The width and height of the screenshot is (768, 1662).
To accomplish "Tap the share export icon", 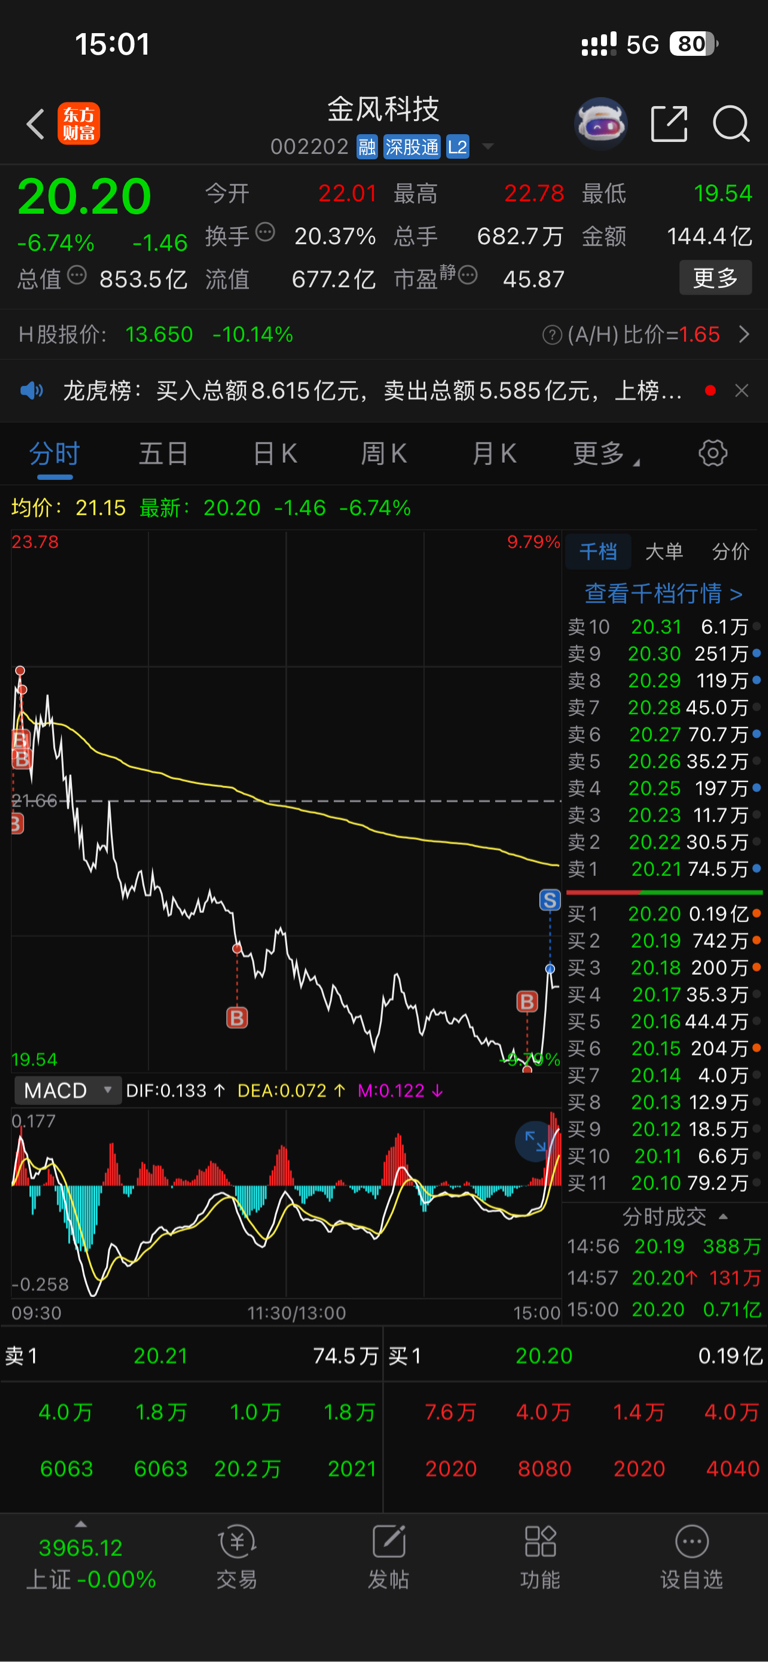I will 669,124.
